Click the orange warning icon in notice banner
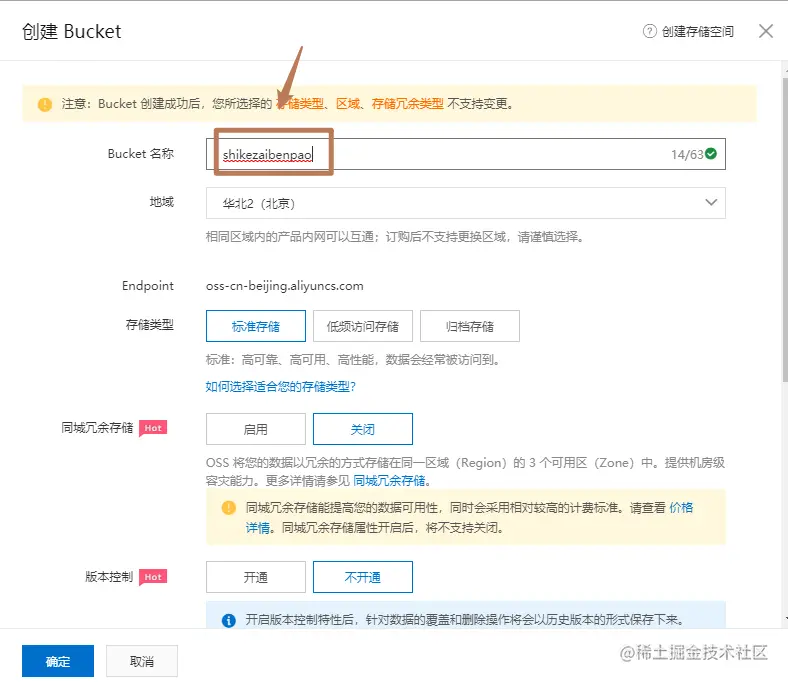The width and height of the screenshot is (788, 682). (45, 104)
